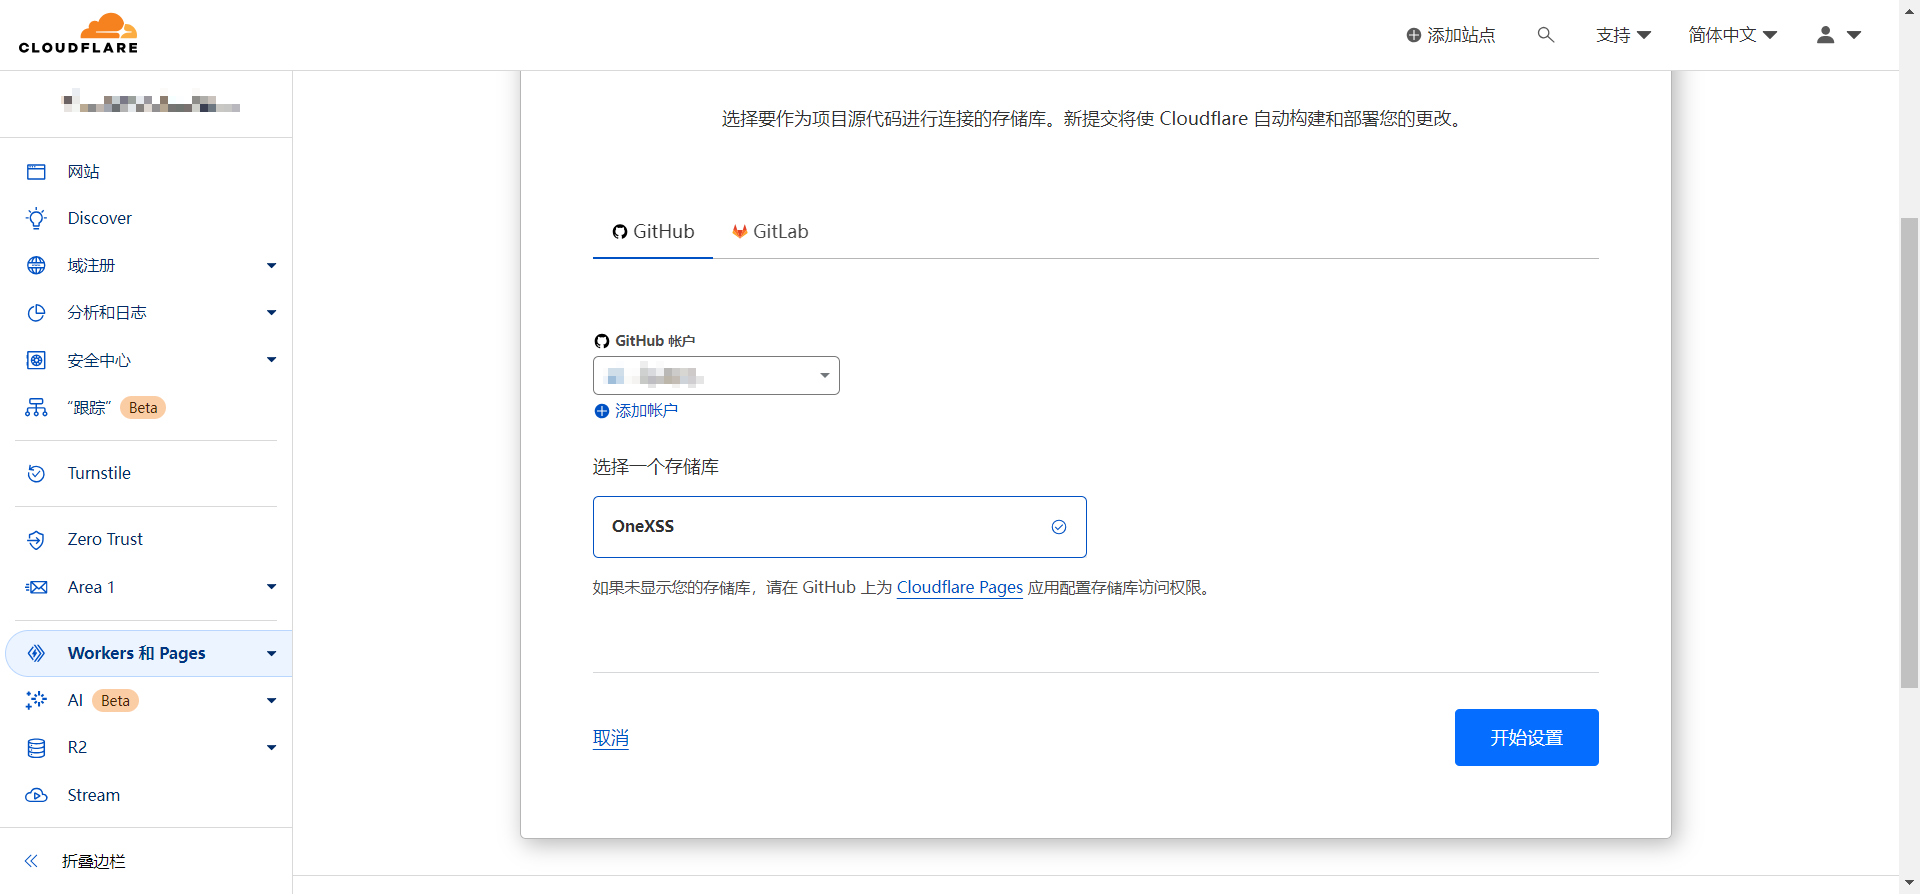
Task: Expand the 域注册 submenu arrow
Action: [271, 266]
